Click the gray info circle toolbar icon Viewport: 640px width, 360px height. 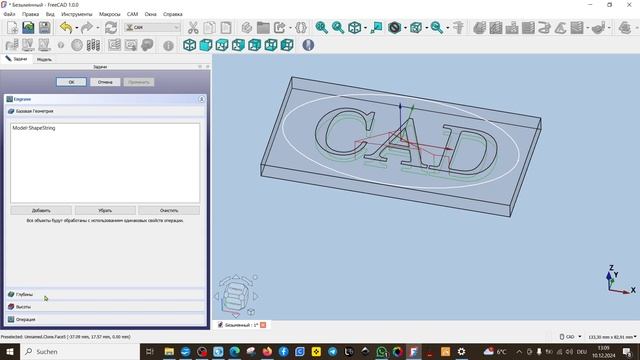[x=168, y=45]
